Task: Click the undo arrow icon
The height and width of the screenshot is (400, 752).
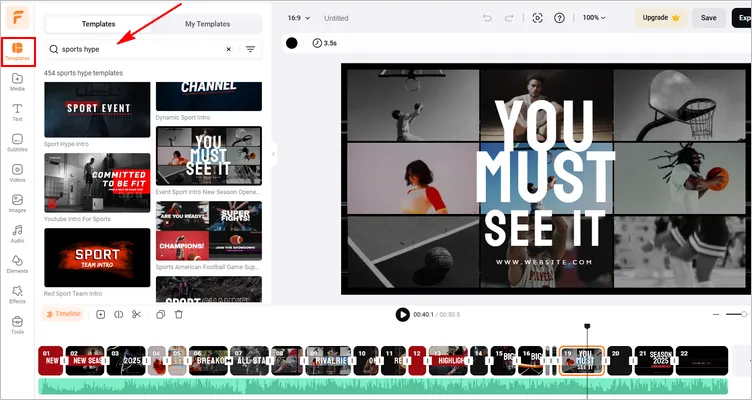Action: coord(487,18)
